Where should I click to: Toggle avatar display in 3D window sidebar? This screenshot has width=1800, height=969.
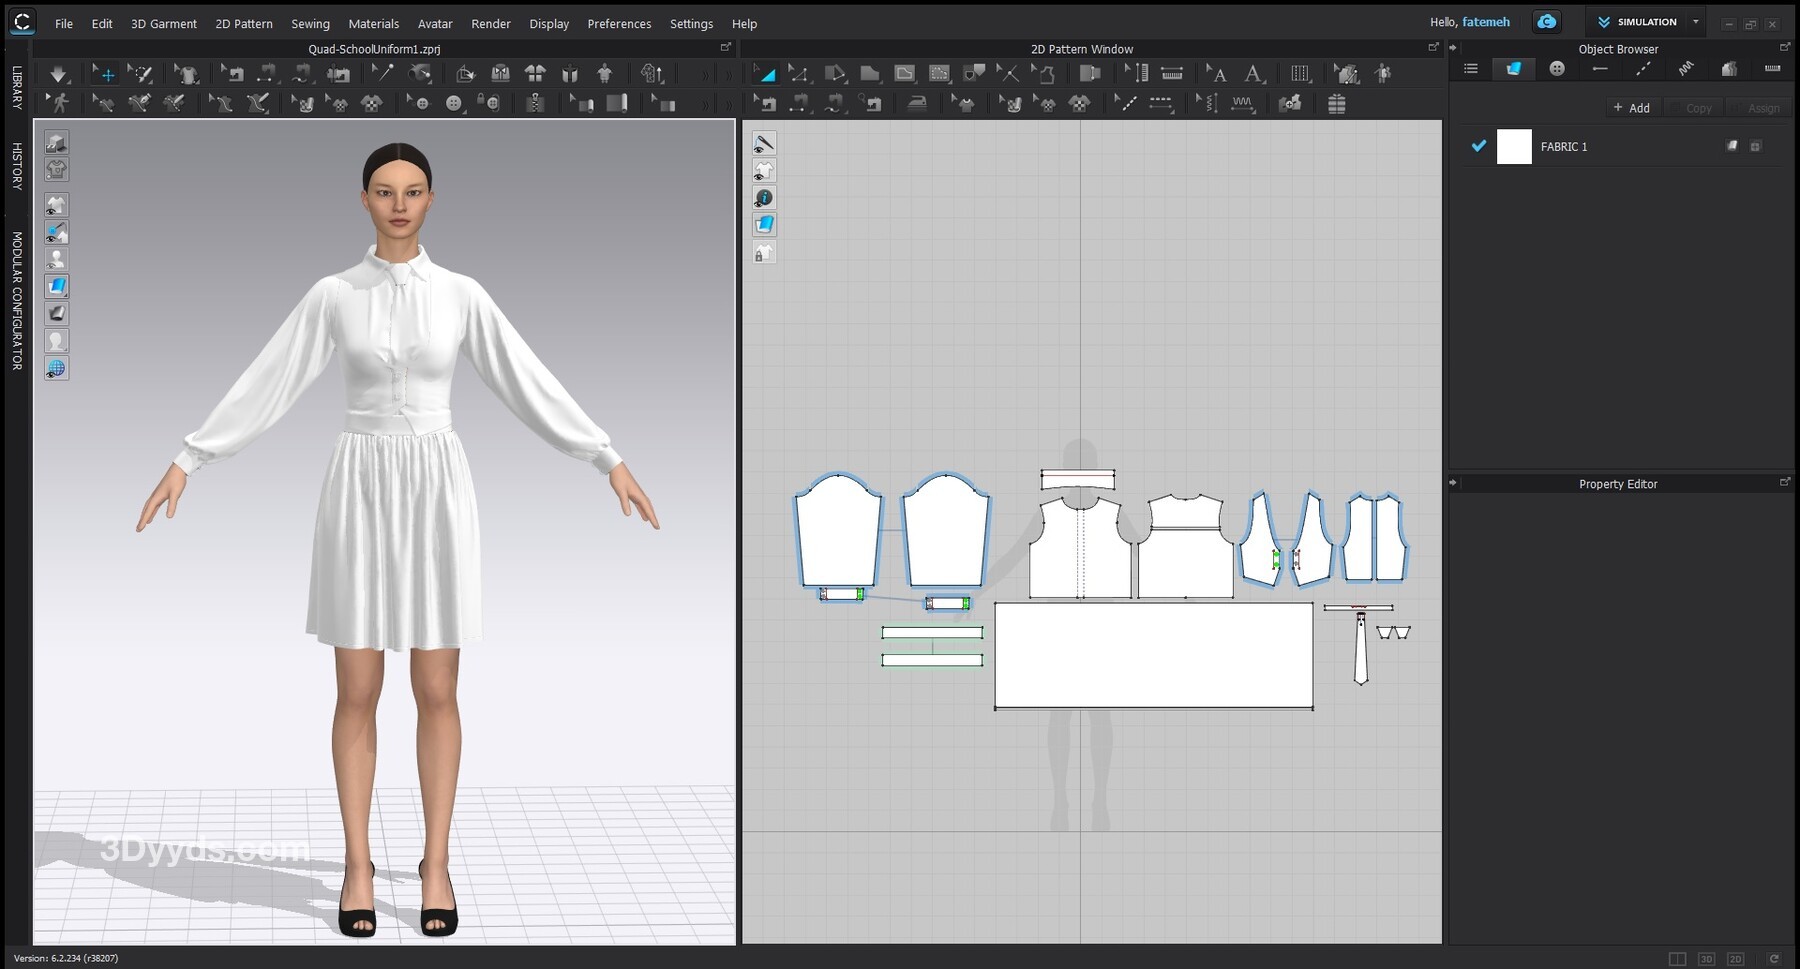[x=57, y=259]
